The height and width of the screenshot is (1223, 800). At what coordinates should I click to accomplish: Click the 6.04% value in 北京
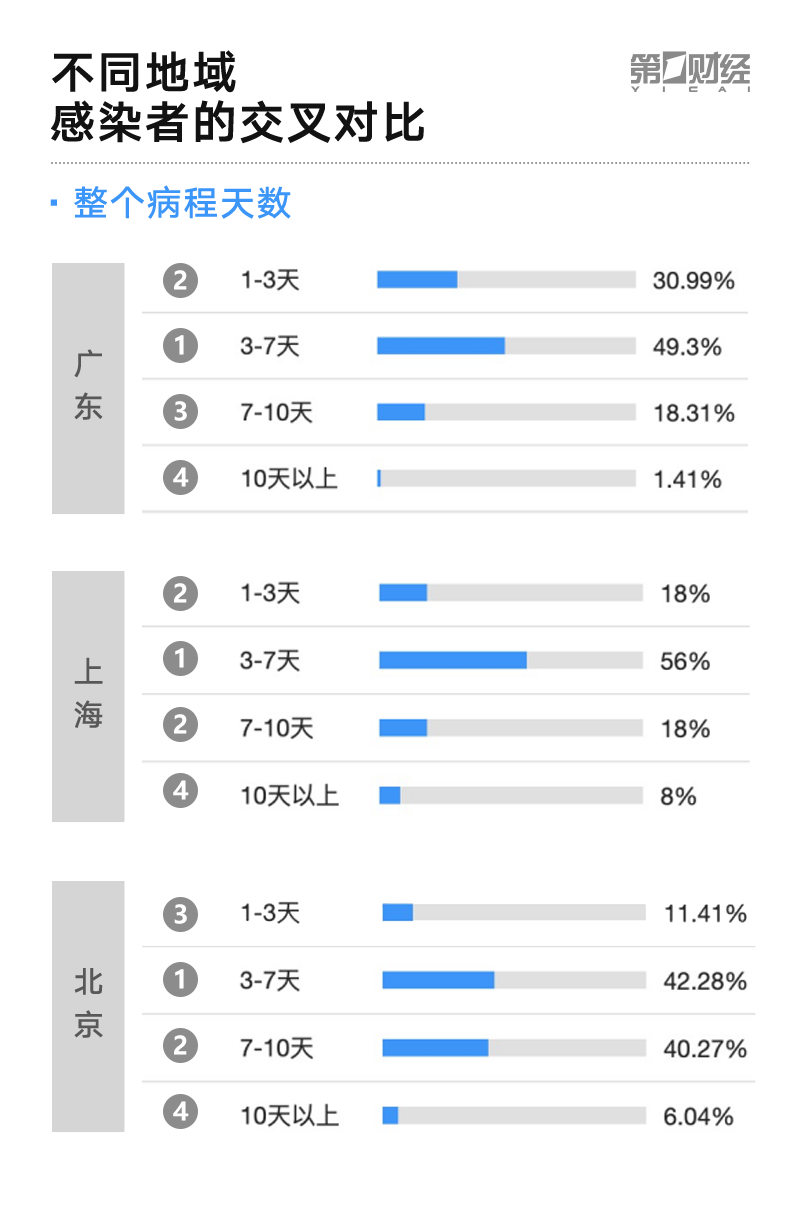698,1116
